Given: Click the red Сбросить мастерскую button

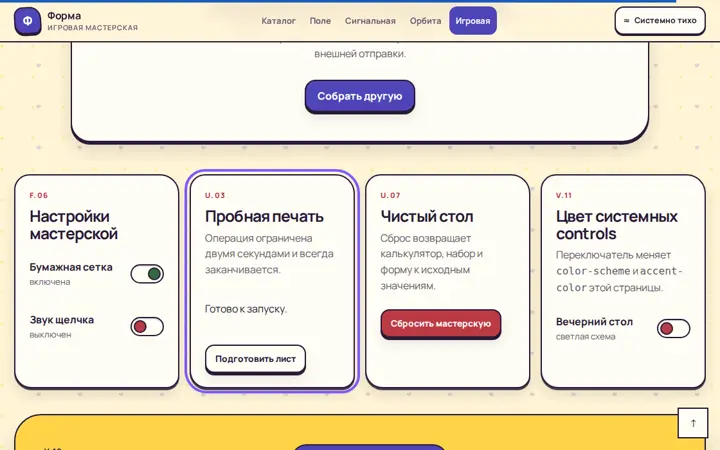Looking at the screenshot, I should pos(441,324).
